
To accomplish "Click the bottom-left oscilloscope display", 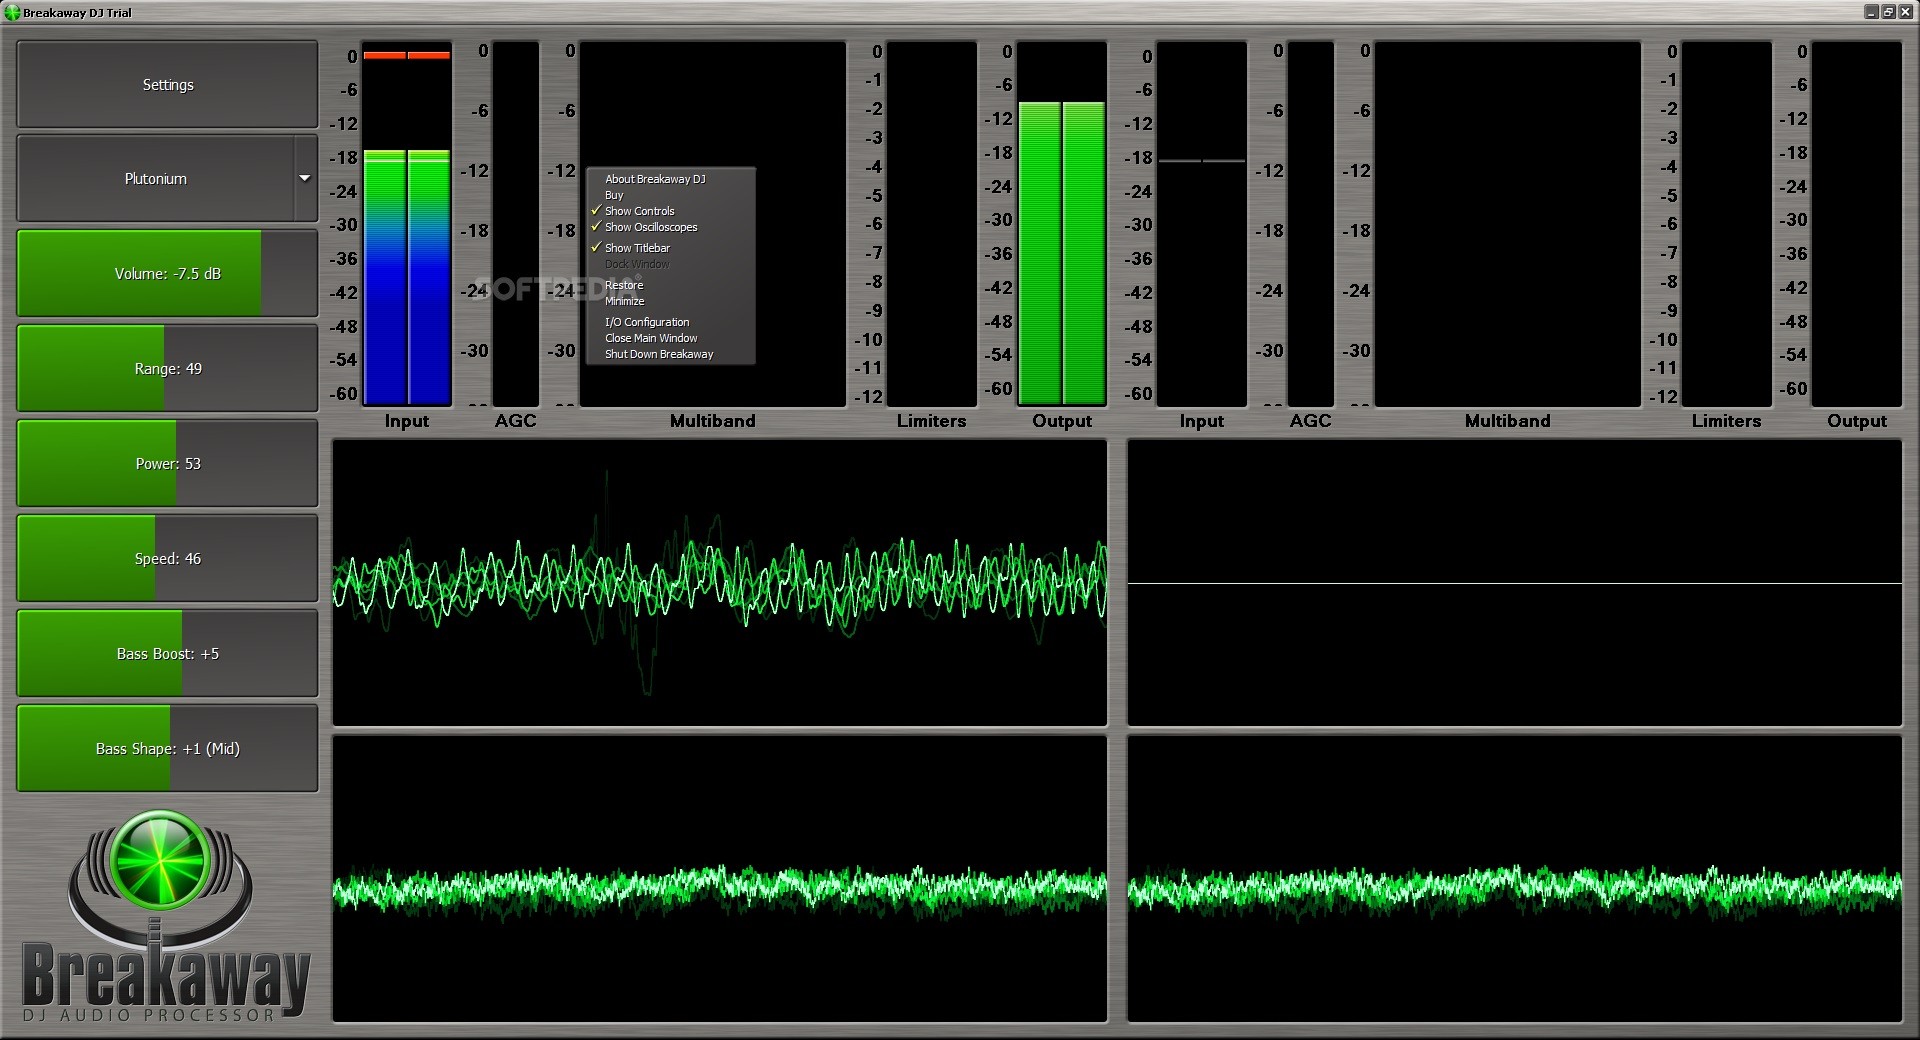I will click(720, 879).
